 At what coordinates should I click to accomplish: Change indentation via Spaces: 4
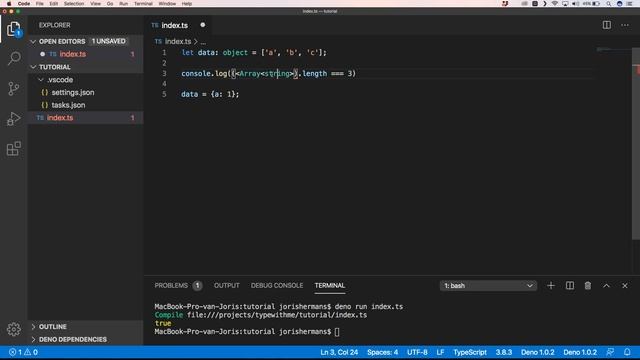pyautogui.click(x=382, y=352)
